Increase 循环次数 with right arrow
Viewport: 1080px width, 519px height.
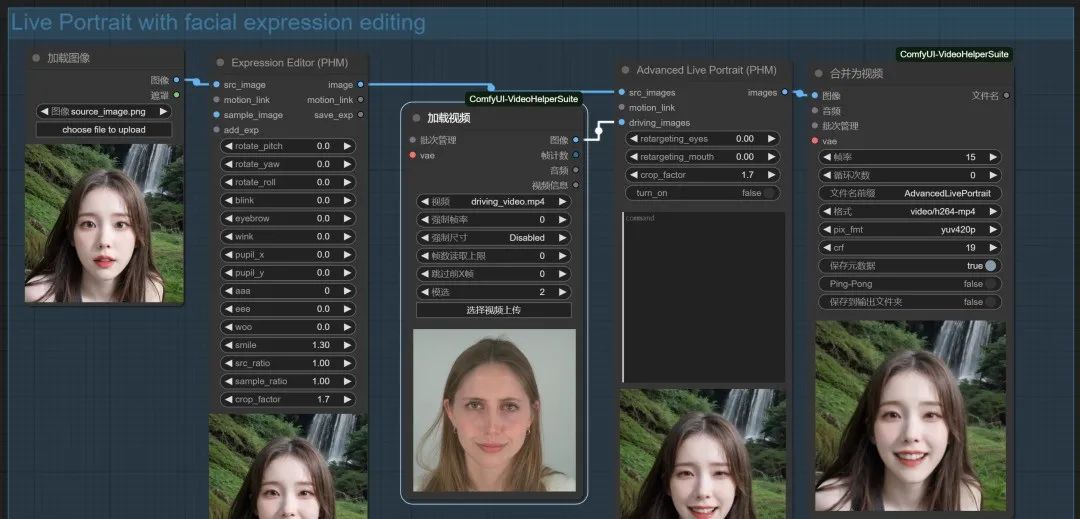(993, 175)
